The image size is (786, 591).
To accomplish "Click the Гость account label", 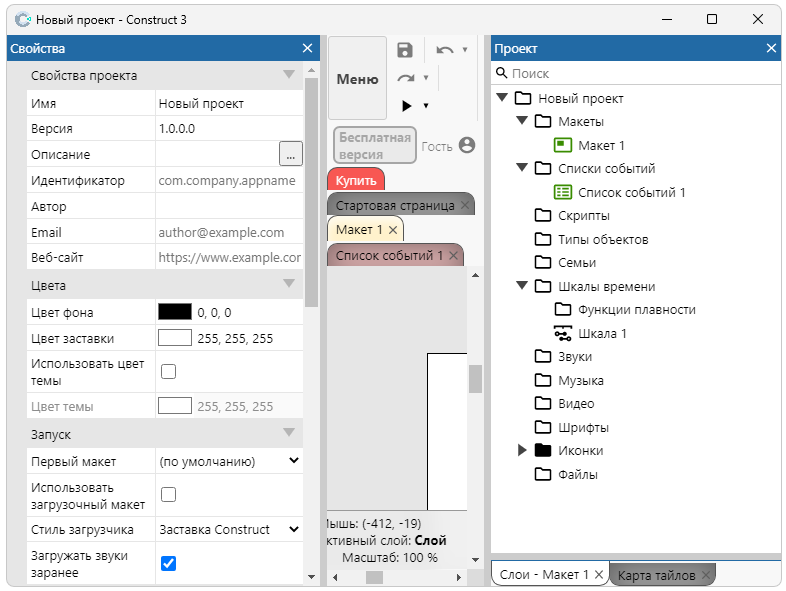I will 437,146.
